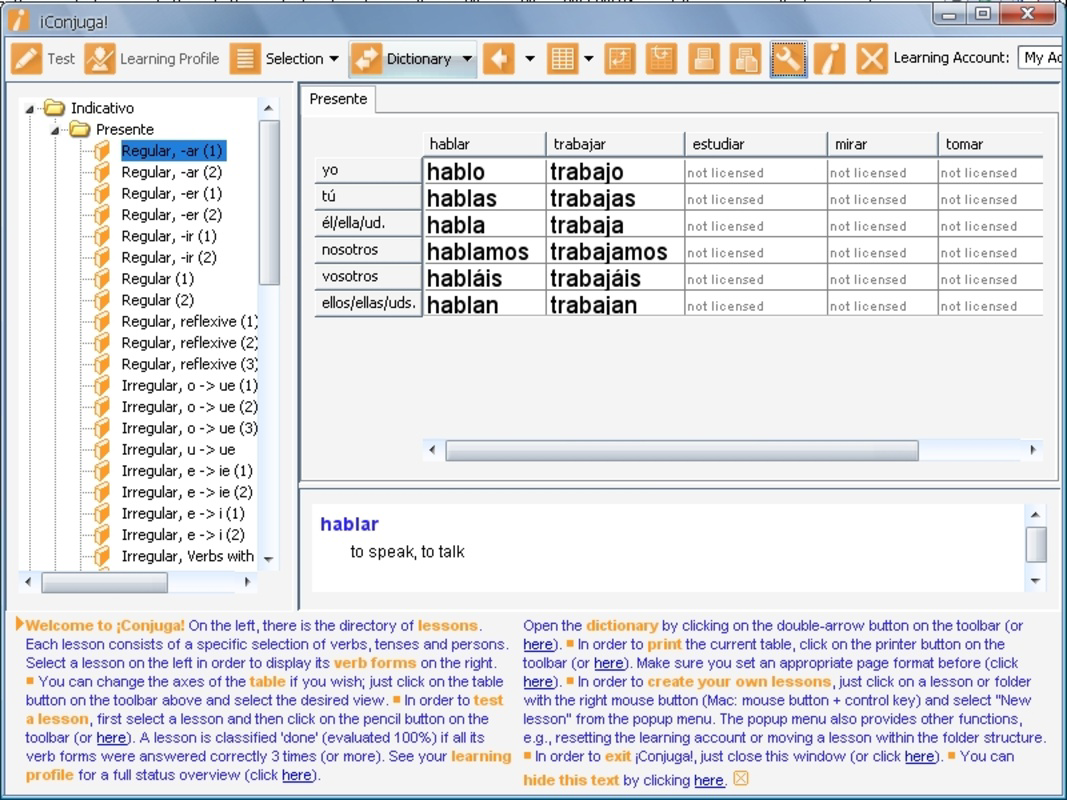This screenshot has width=1067, height=800.
Task: Open the table view dropdown arrow
Action: click(589, 59)
